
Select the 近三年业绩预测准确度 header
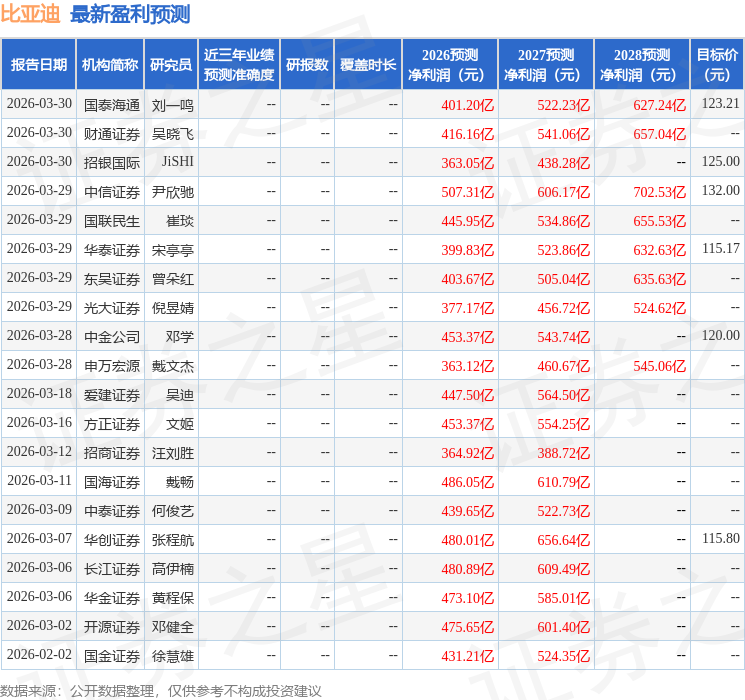click(239, 65)
